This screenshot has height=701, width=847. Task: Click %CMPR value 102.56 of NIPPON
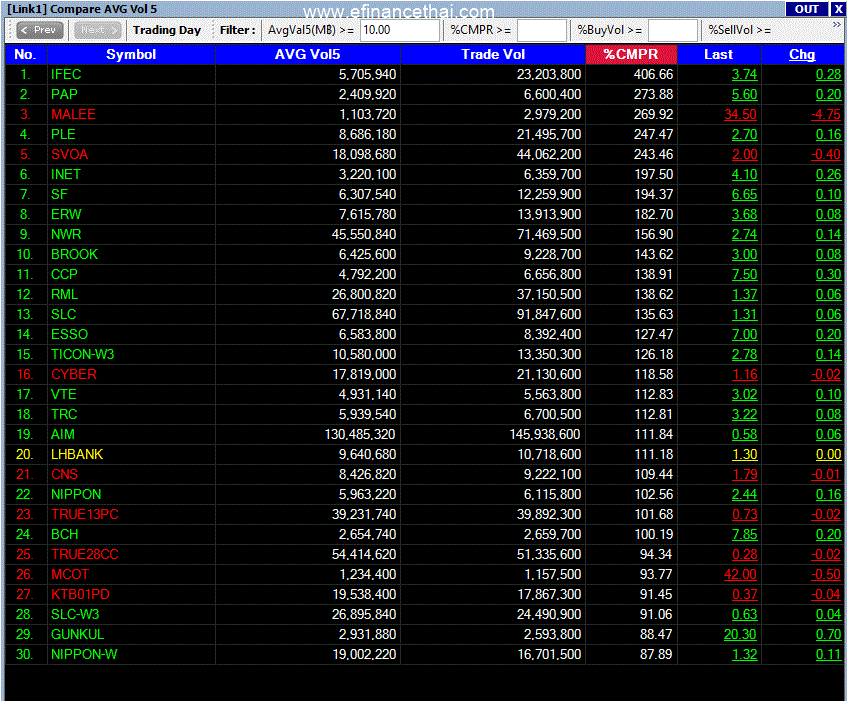click(x=654, y=494)
